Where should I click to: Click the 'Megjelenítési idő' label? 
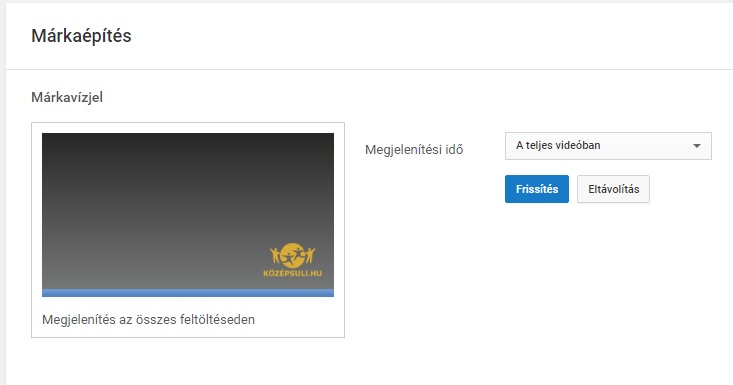[414, 150]
